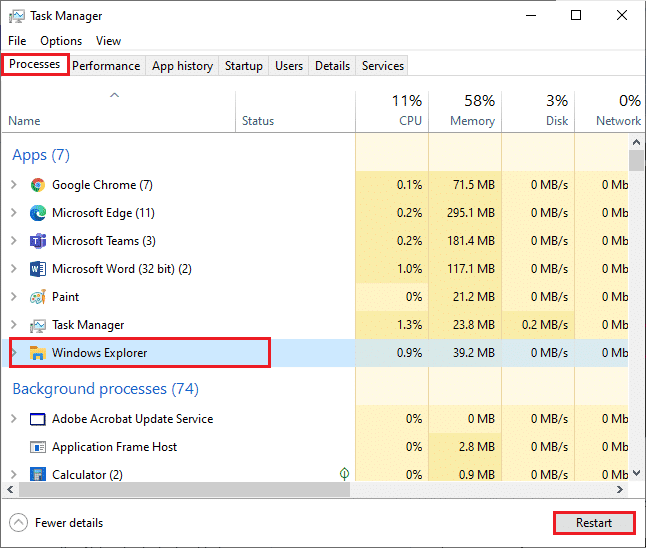Viewport: 646px width, 548px height.
Task: Switch to the App history tab
Action: pyautogui.click(x=183, y=66)
